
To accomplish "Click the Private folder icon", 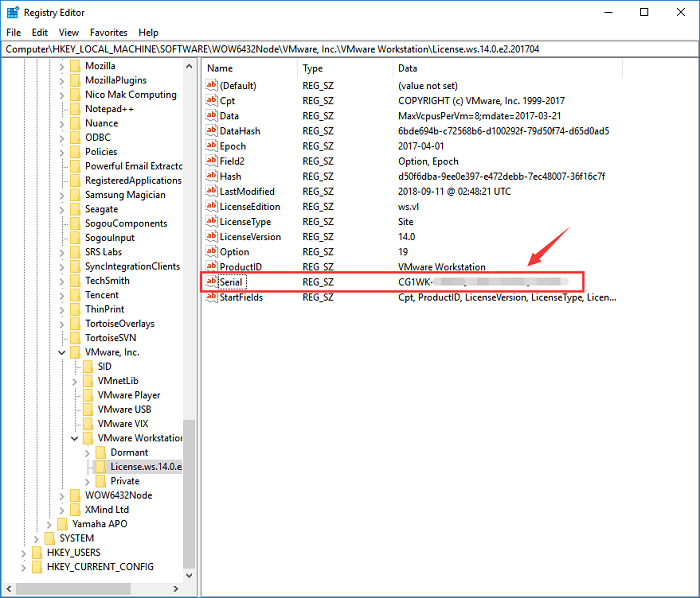I will (101, 481).
